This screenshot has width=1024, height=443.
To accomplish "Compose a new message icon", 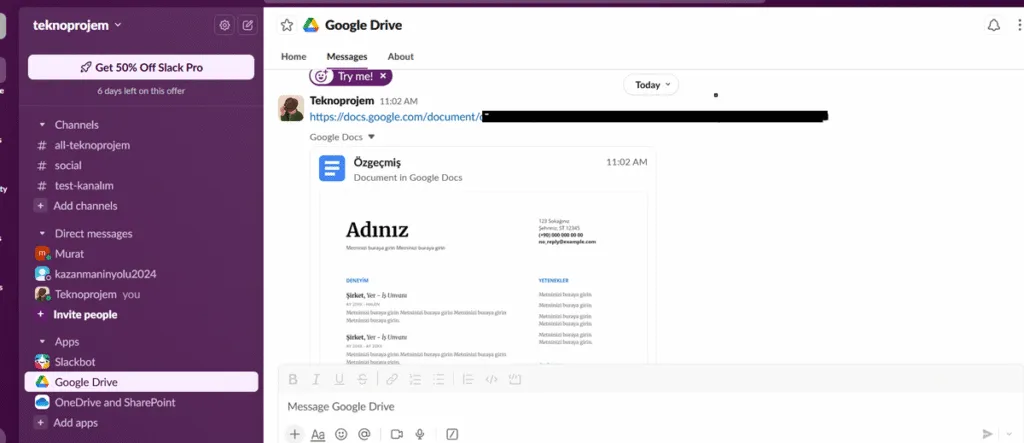I will pyautogui.click(x=248, y=25).
